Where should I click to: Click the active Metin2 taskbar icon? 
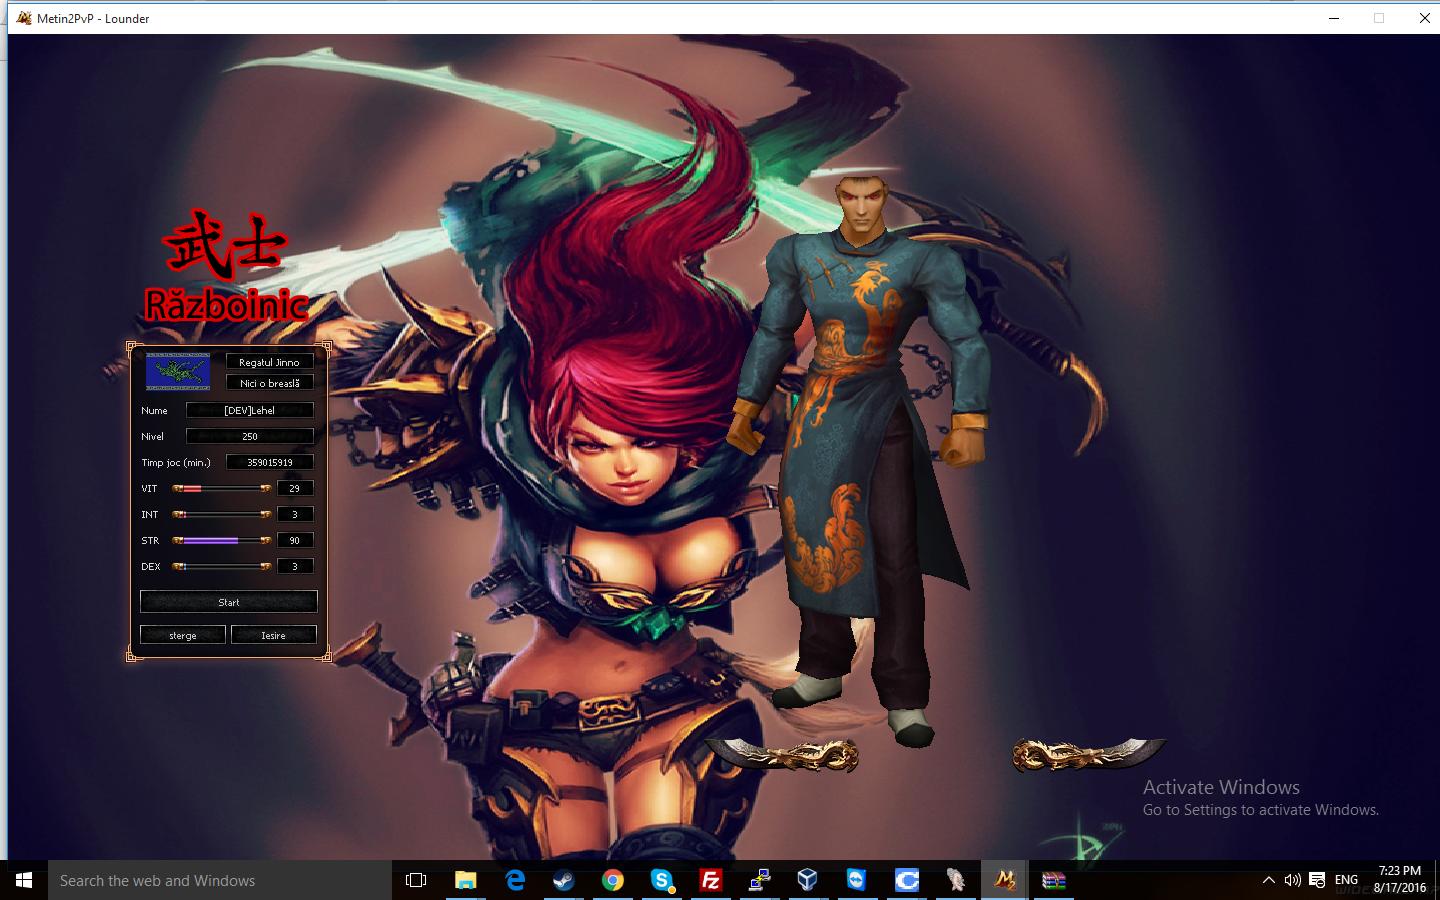pos(1004,880)
